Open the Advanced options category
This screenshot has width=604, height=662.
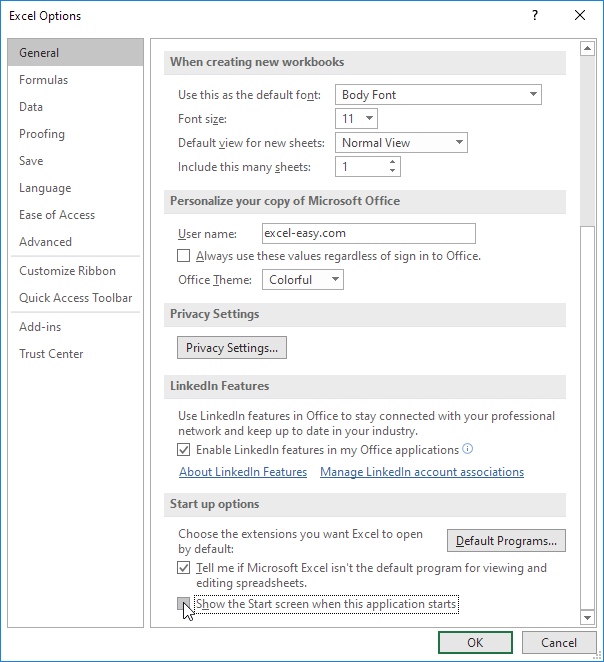[46, 242]
